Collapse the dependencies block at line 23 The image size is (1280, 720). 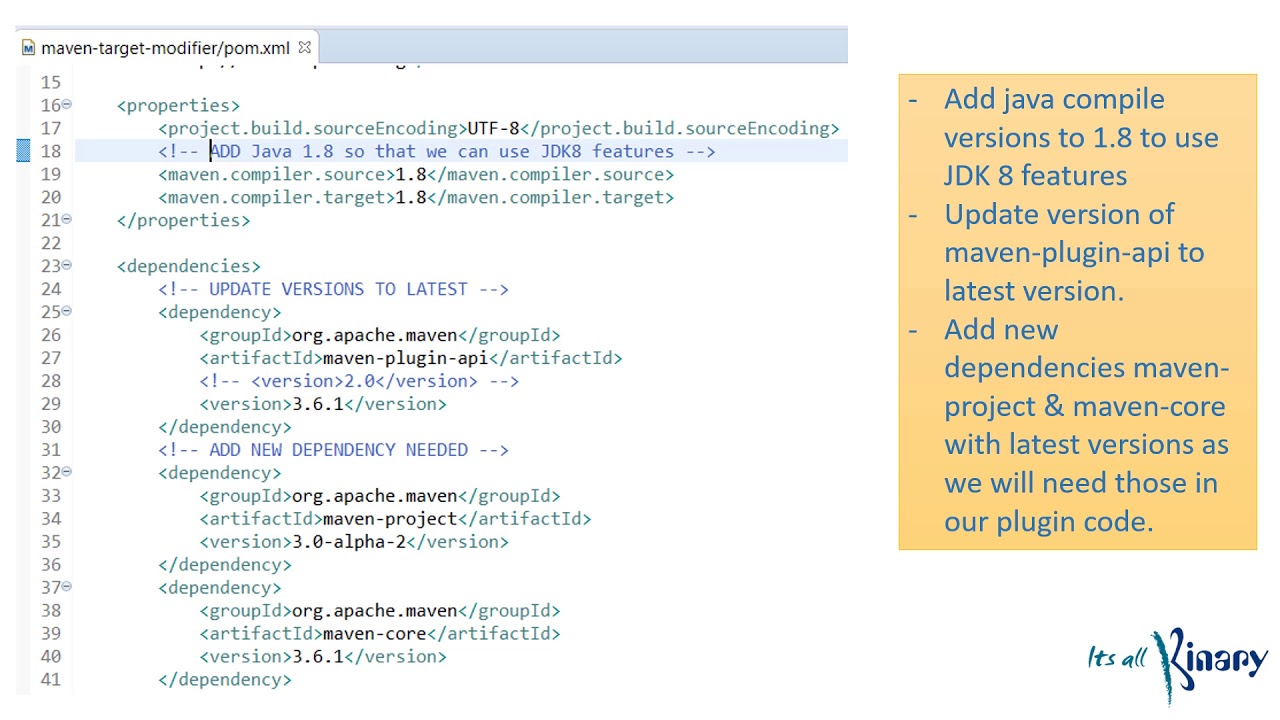[x=67, y=265]
